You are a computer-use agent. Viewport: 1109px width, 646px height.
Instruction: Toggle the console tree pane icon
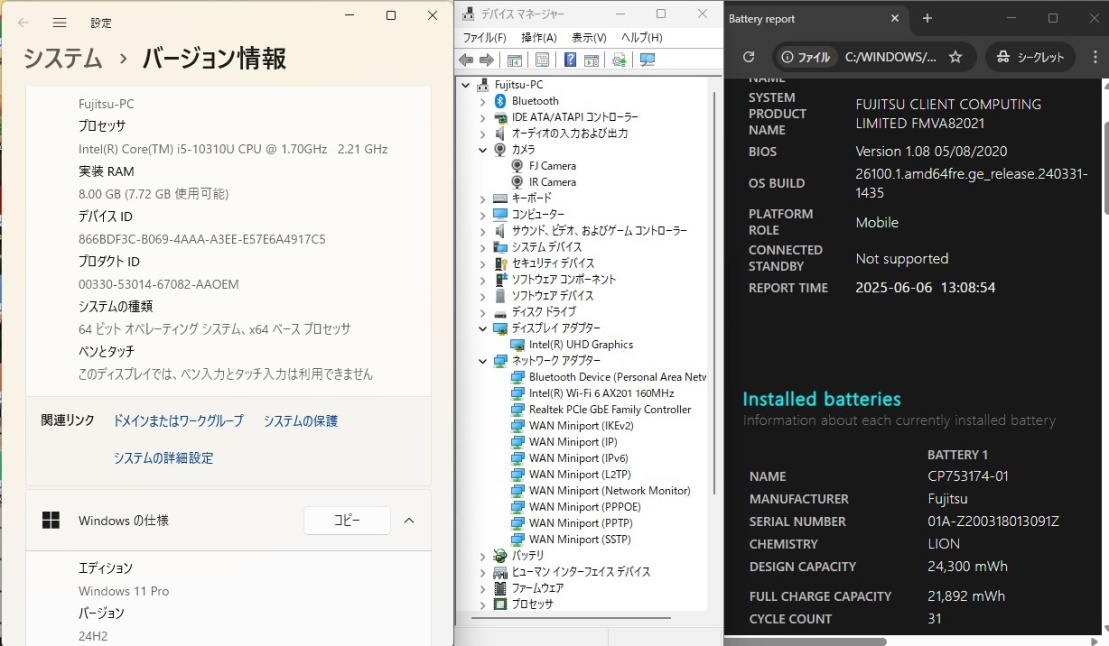515,60
